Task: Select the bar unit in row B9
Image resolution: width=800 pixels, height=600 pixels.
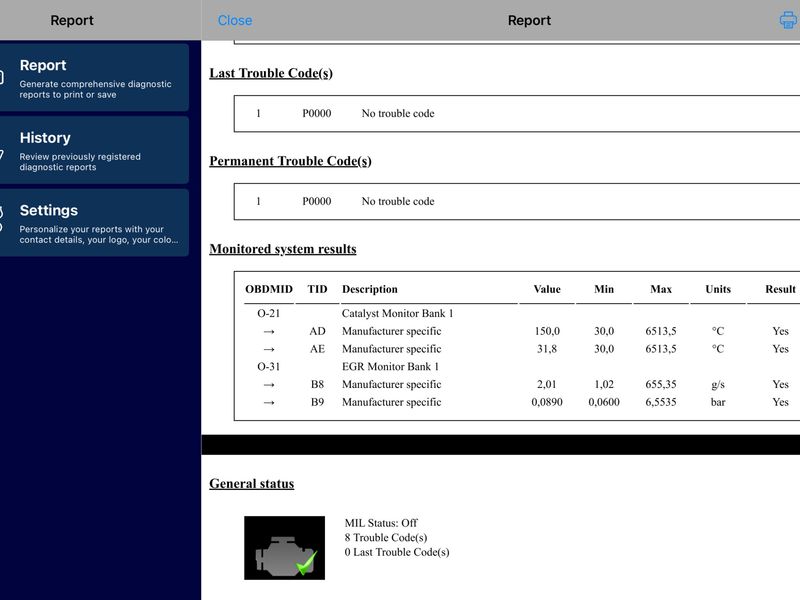Action: (718, 402)
